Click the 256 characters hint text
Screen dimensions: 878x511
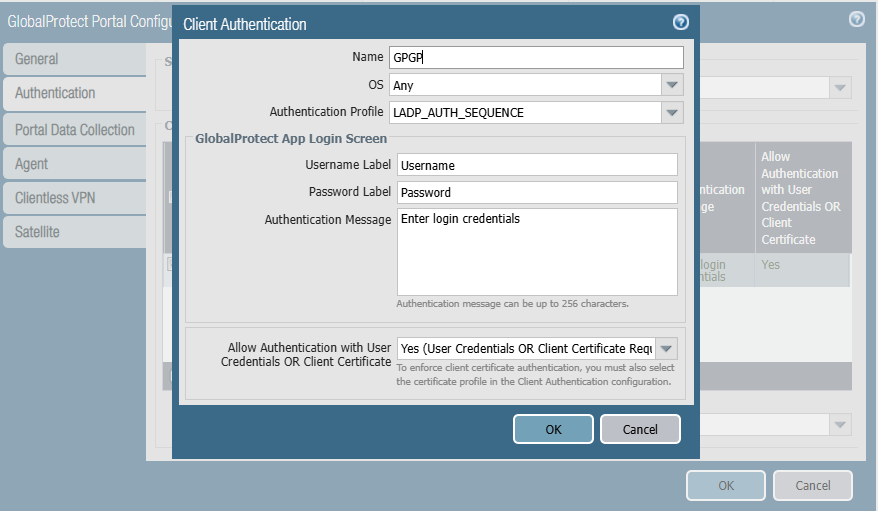(512, 304)
